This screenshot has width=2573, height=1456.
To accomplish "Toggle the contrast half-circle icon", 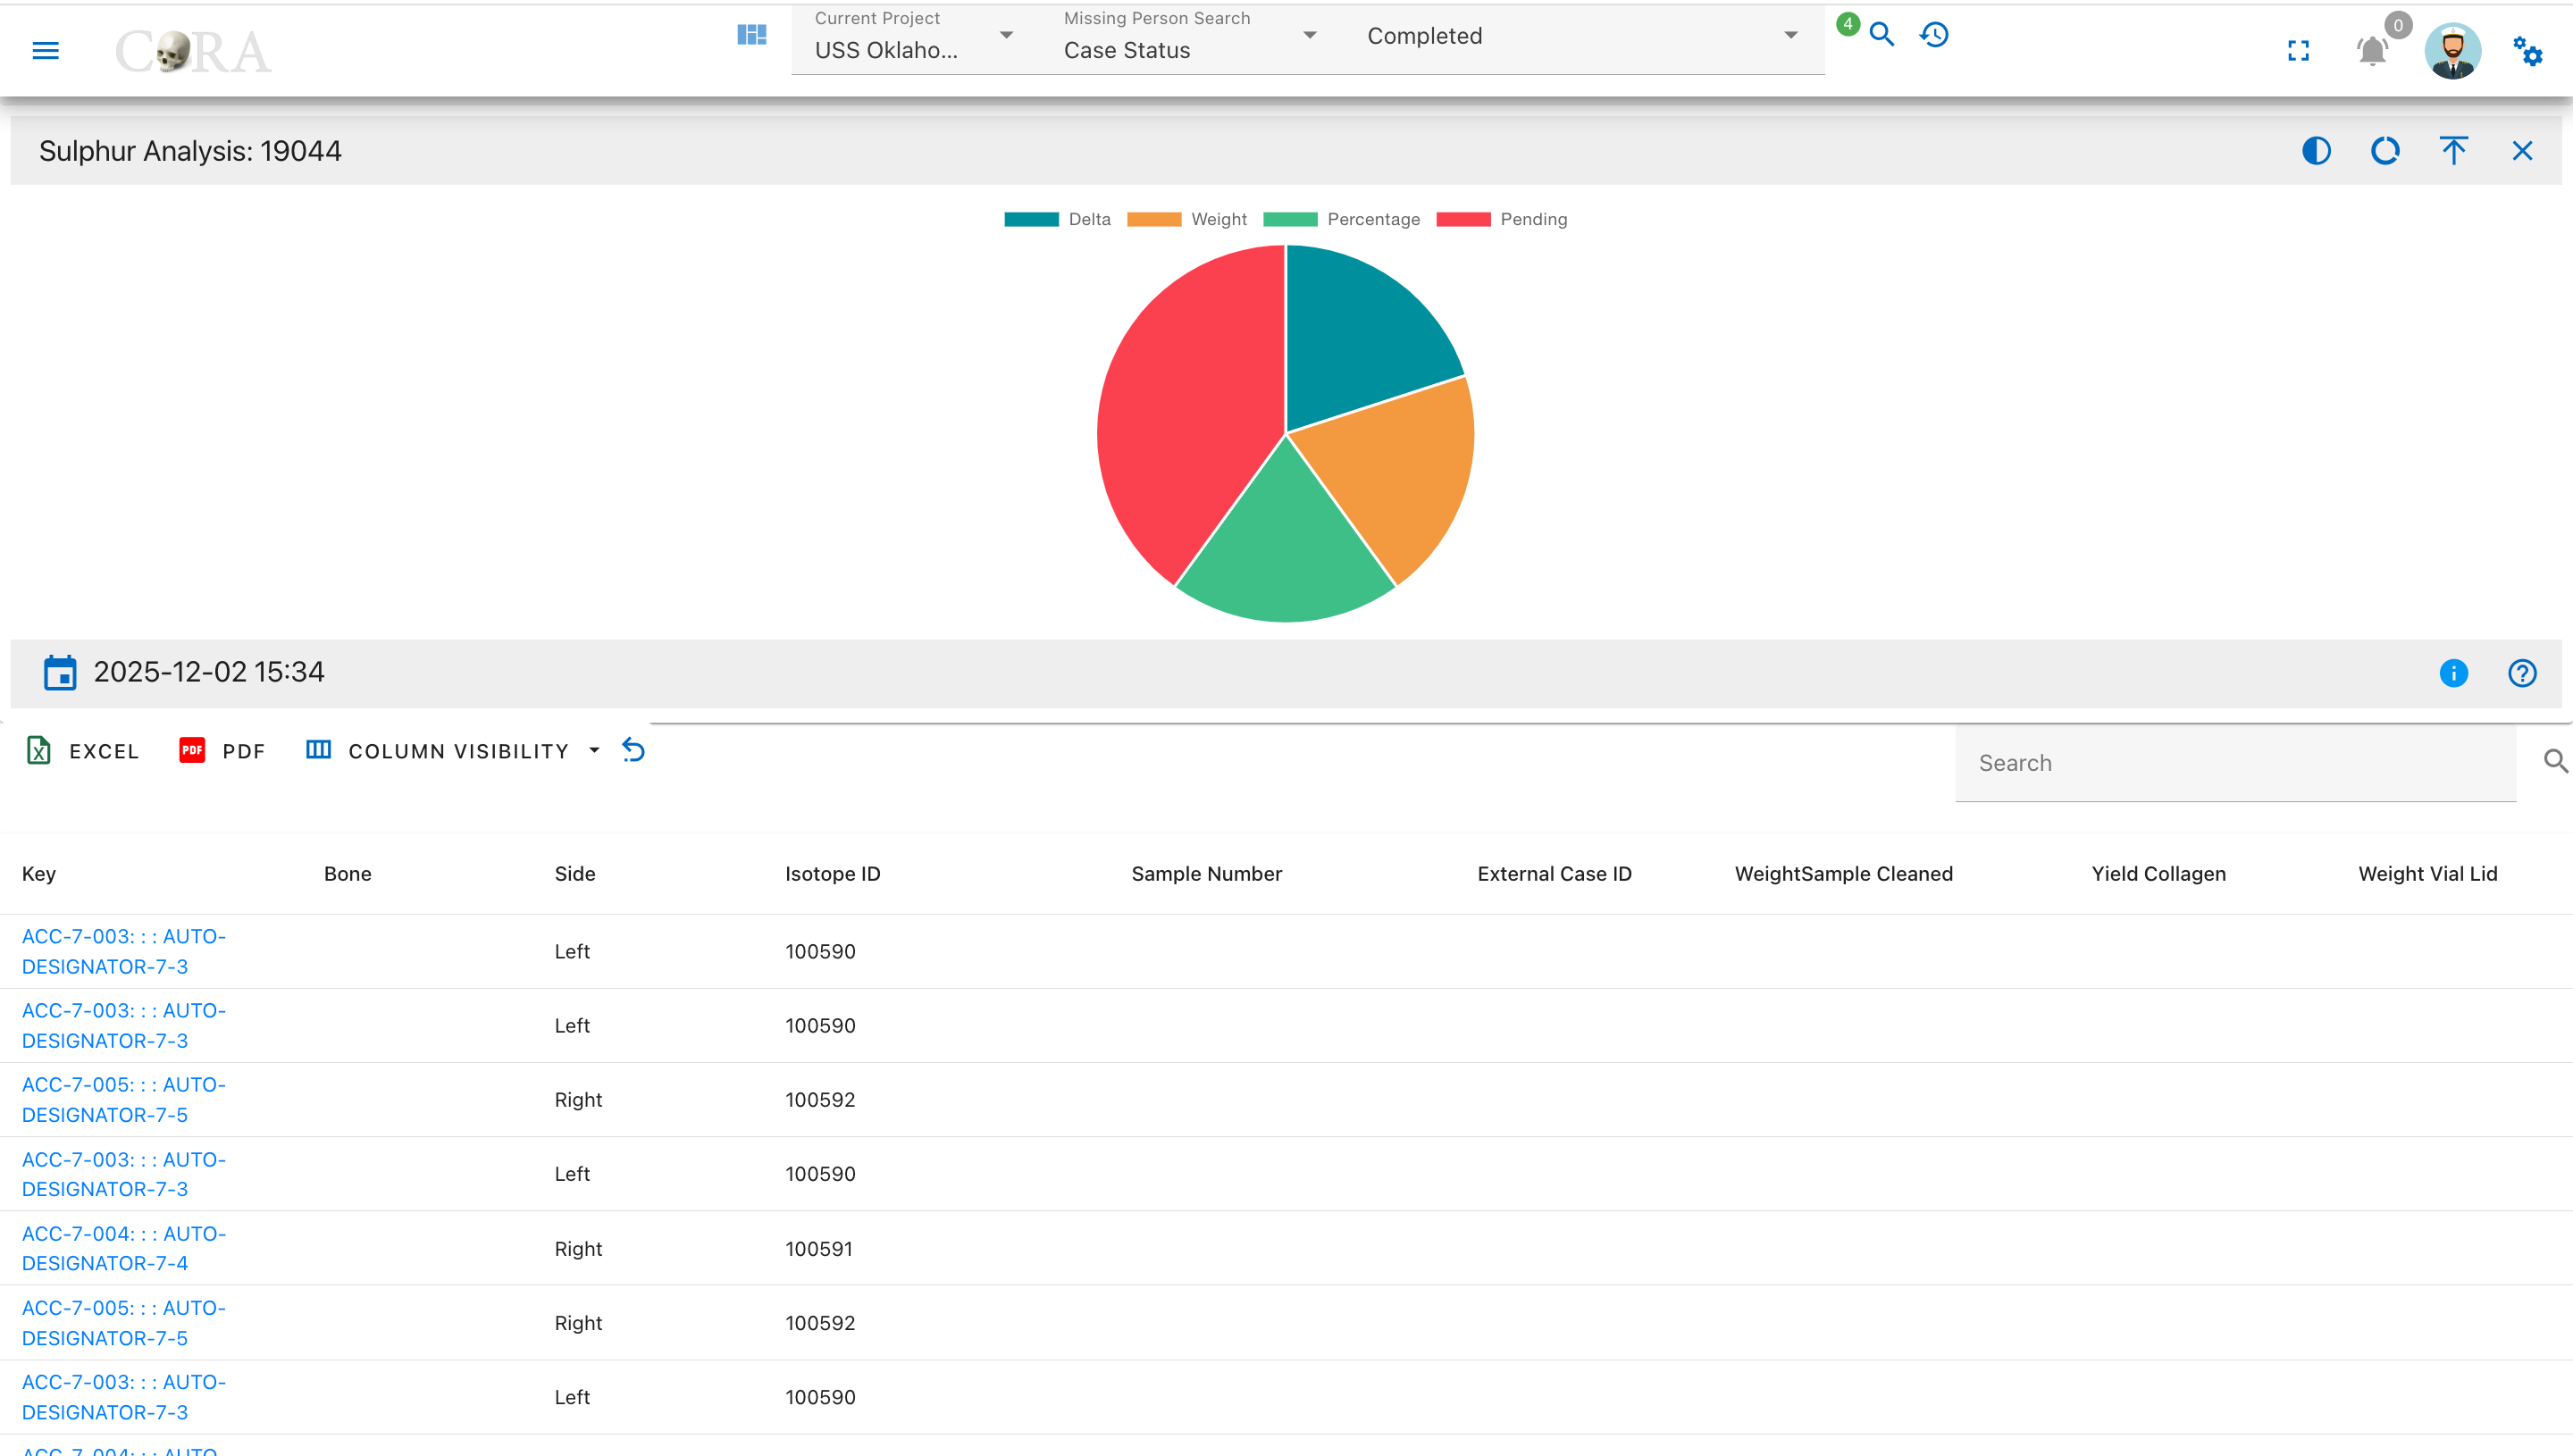I will (x=2316, y=151).
